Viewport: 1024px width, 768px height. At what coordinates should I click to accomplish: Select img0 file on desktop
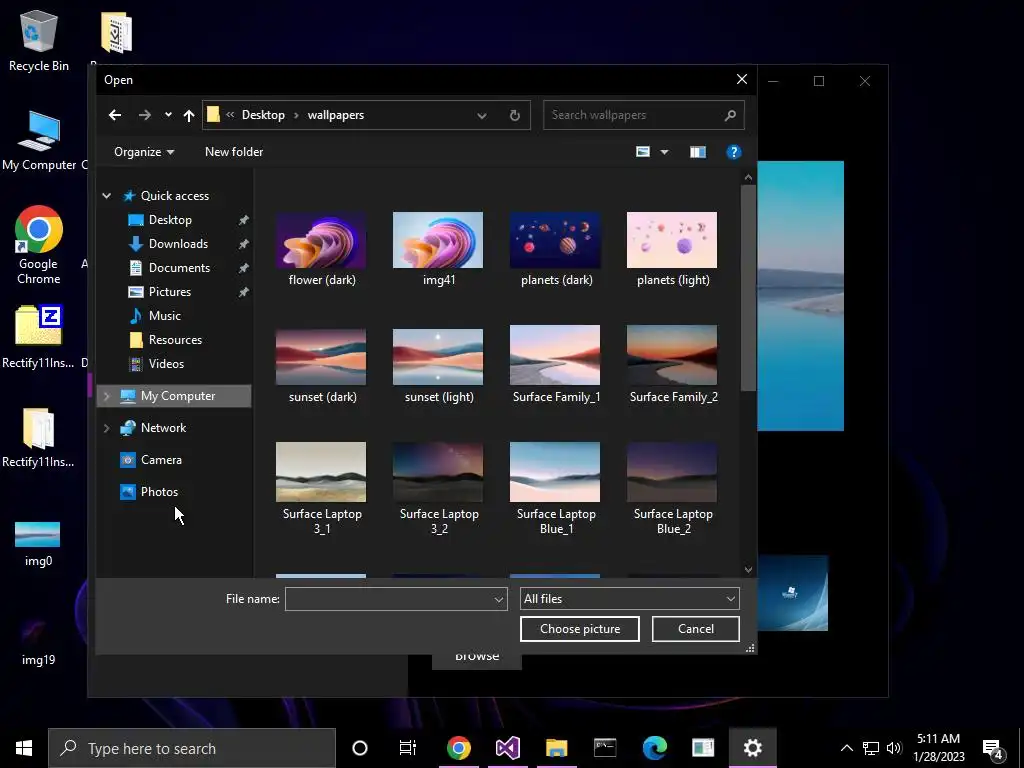click(x=38, y=543)
